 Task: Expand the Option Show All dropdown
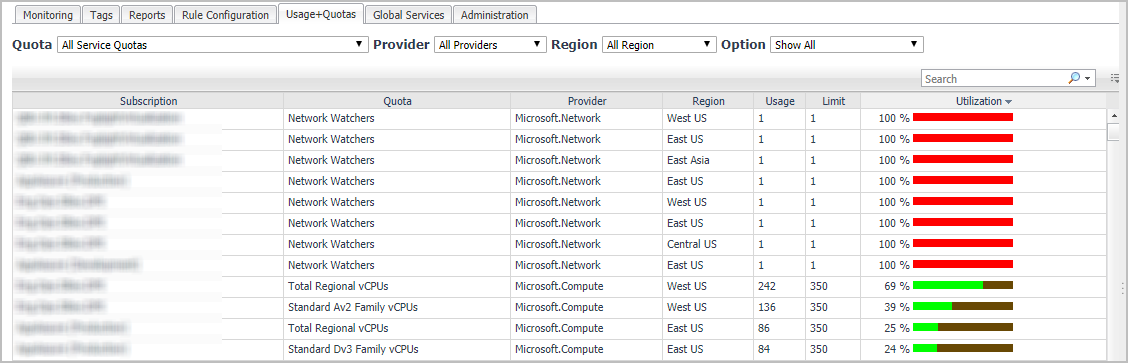847,45
